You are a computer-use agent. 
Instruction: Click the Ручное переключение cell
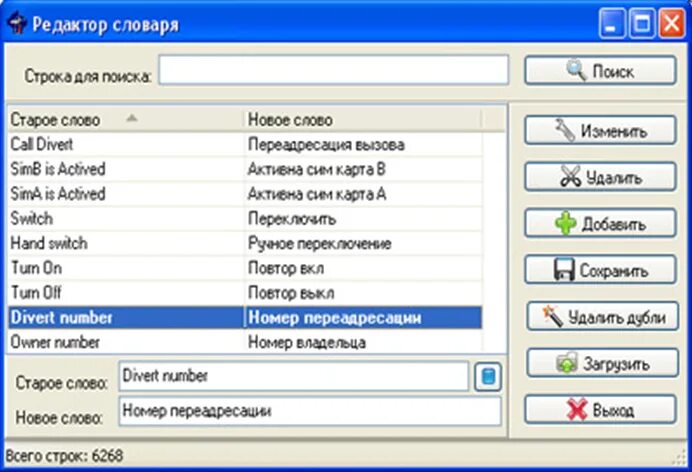(x=363, y=243)
